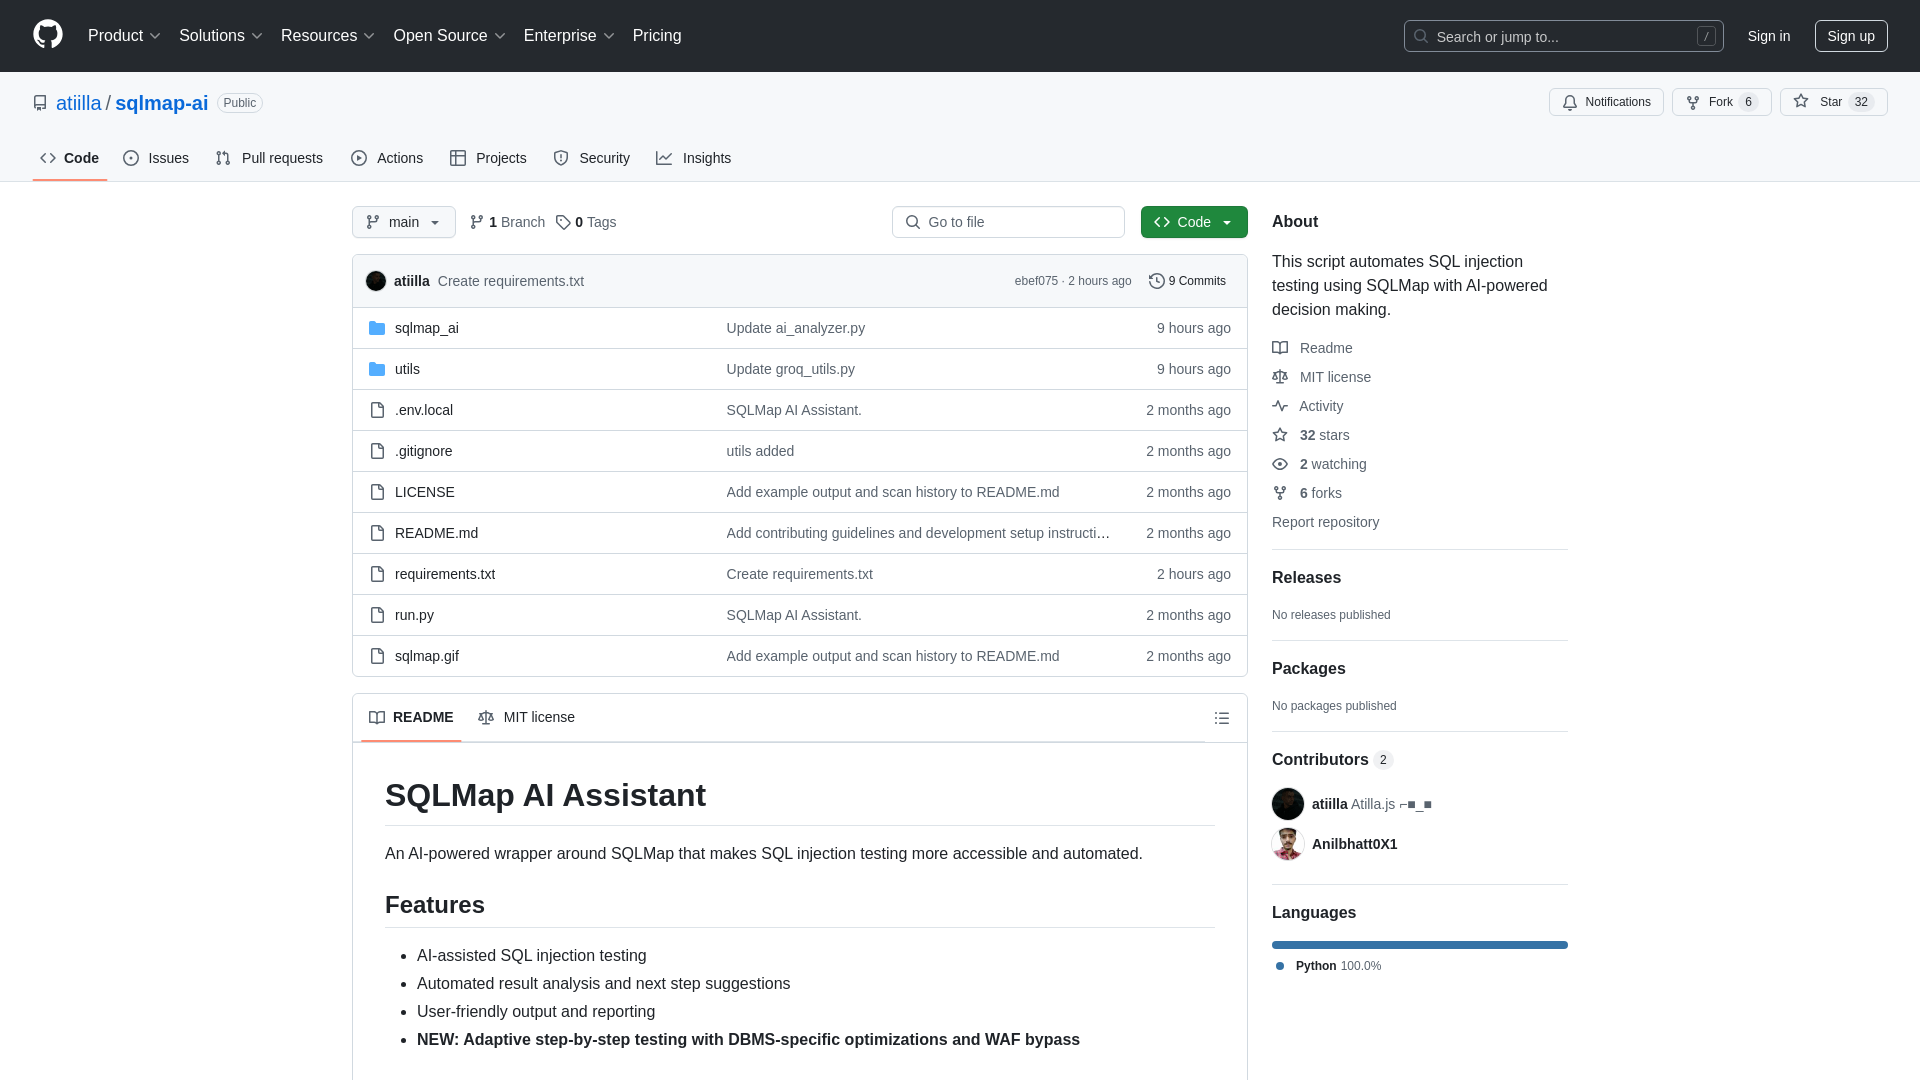Open the README outline list icon
The image size is (1920, 1080).
(x=1222, y=718)
